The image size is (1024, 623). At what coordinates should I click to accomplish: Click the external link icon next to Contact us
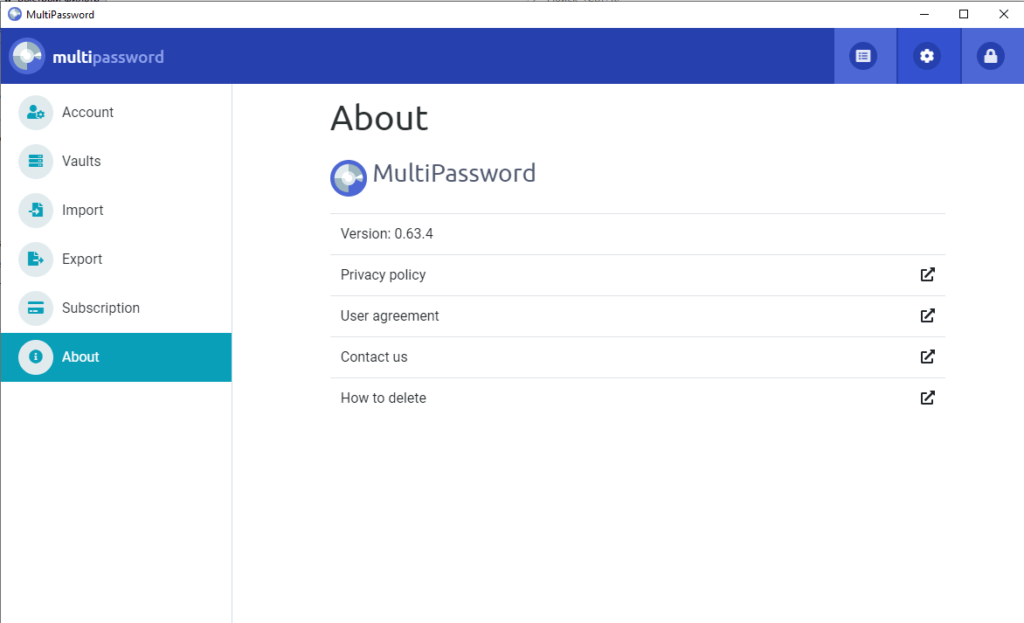(x=927, y=356)
